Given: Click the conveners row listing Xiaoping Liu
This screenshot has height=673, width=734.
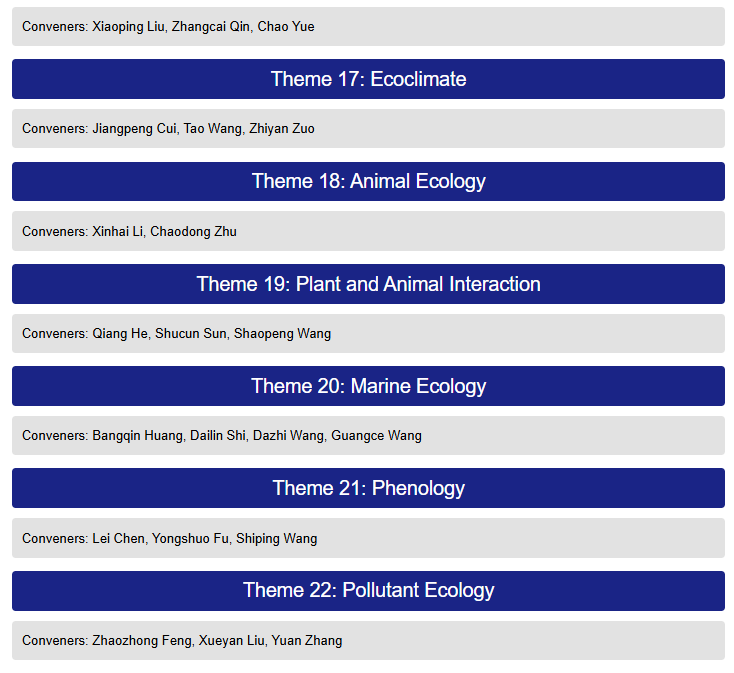Looking at the screenshot, I should [368, 27].
